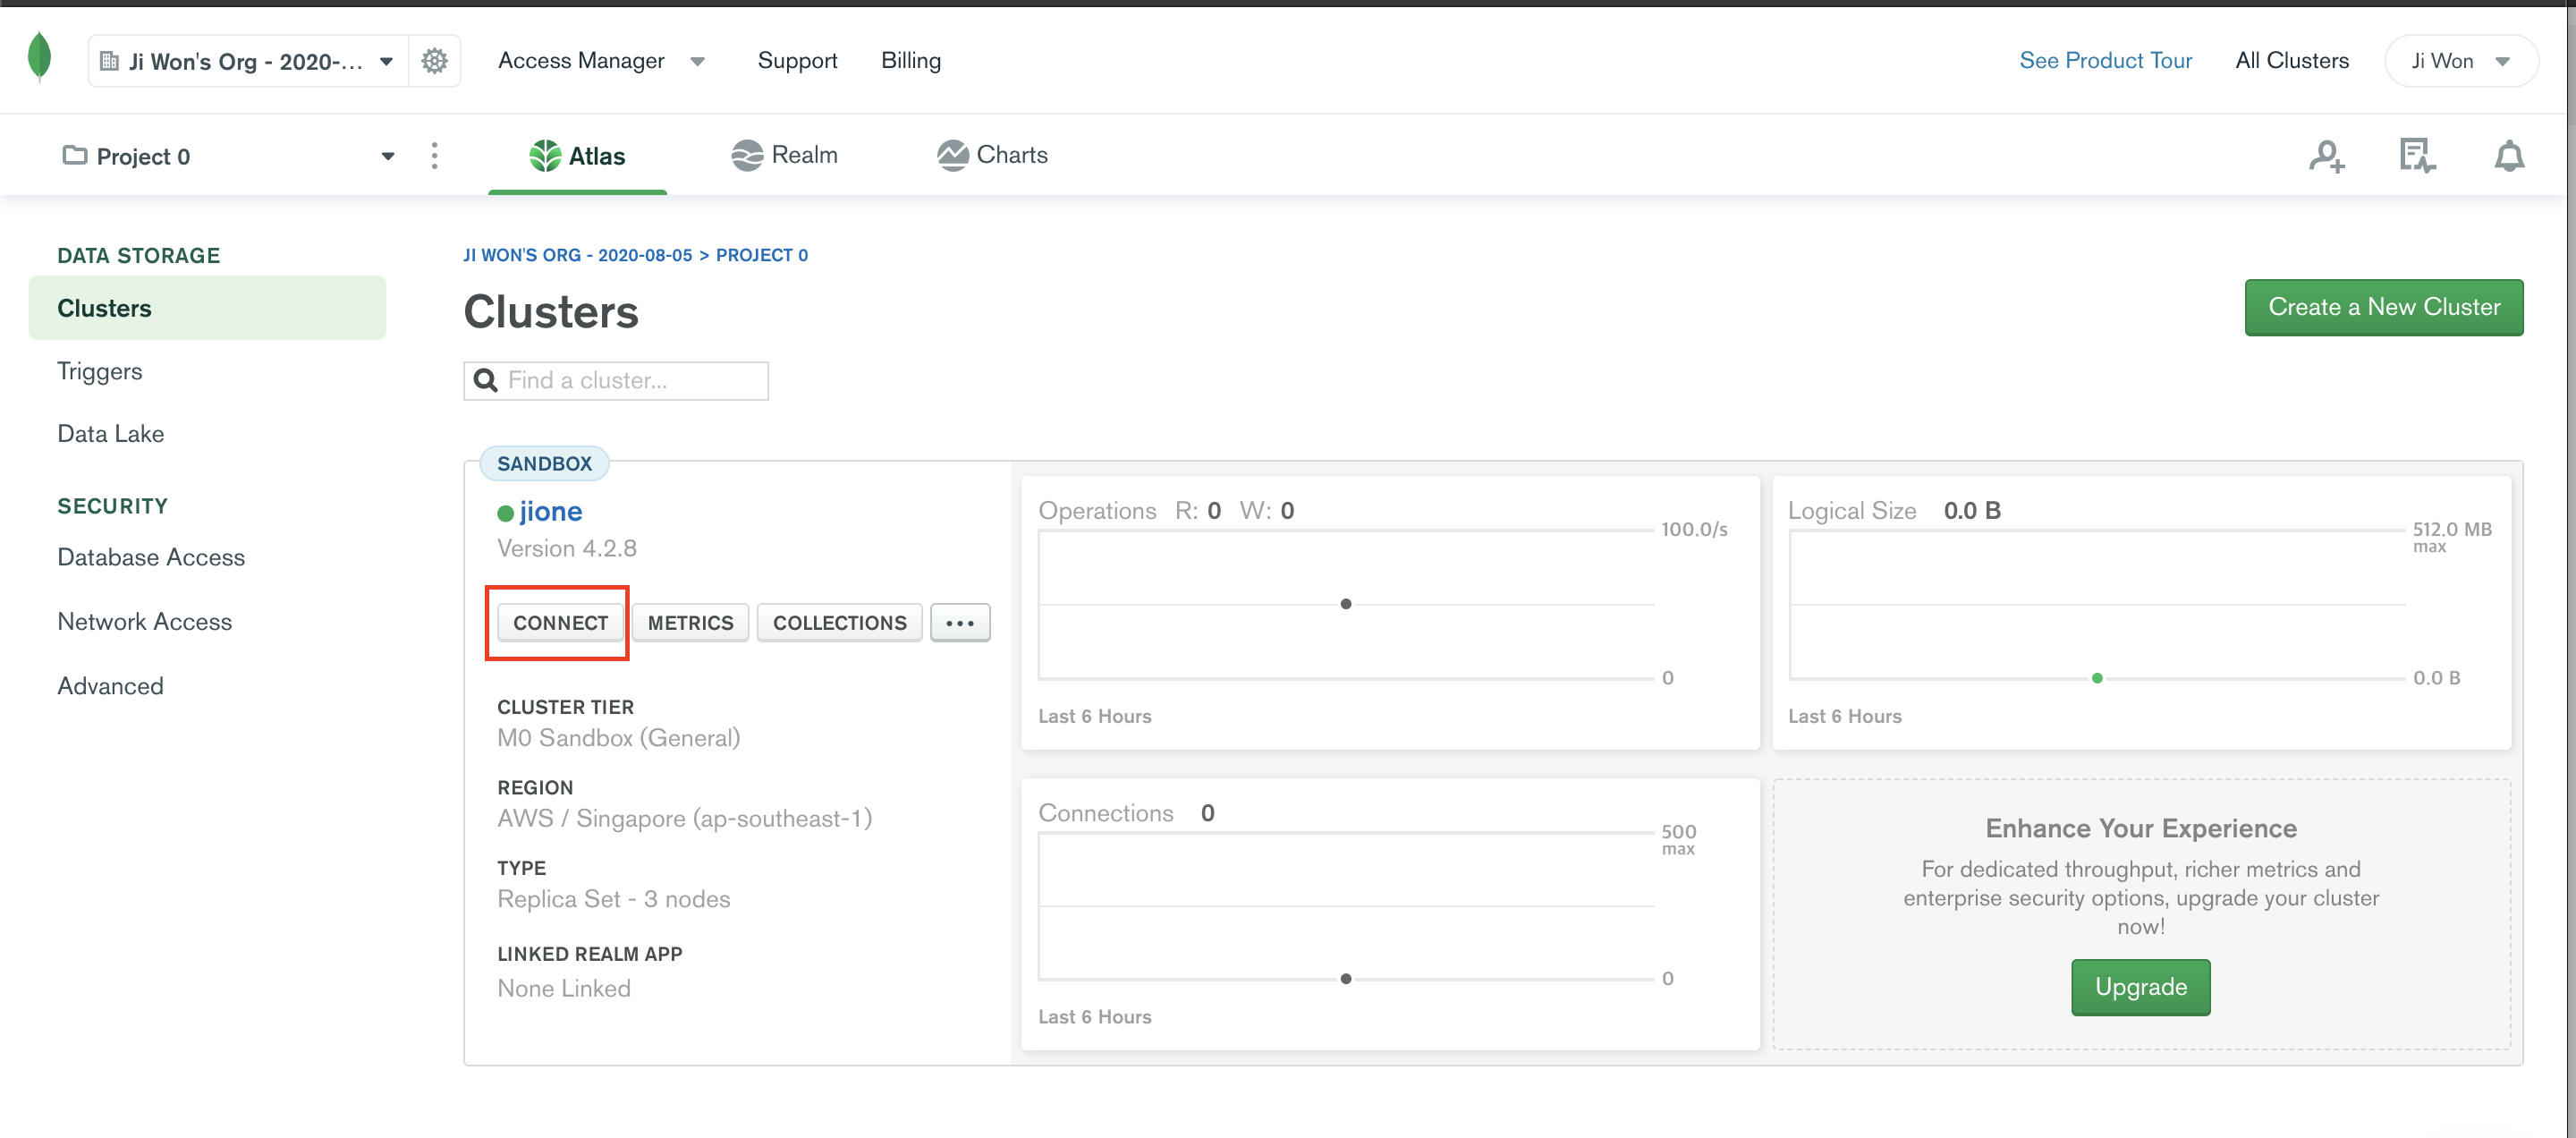Viewport: 2576px width, 1138px height.
Task: Open the Billing menu item
Action: pos(910,60)
